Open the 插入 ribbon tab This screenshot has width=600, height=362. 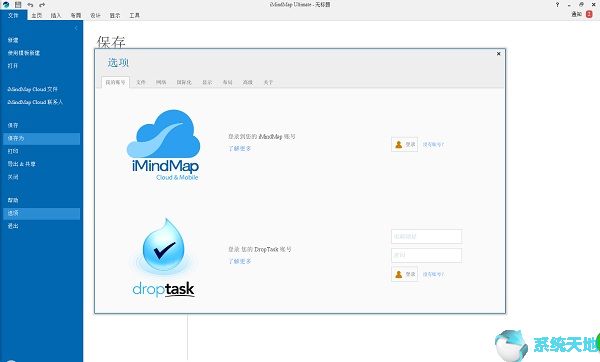pos(56,15)
